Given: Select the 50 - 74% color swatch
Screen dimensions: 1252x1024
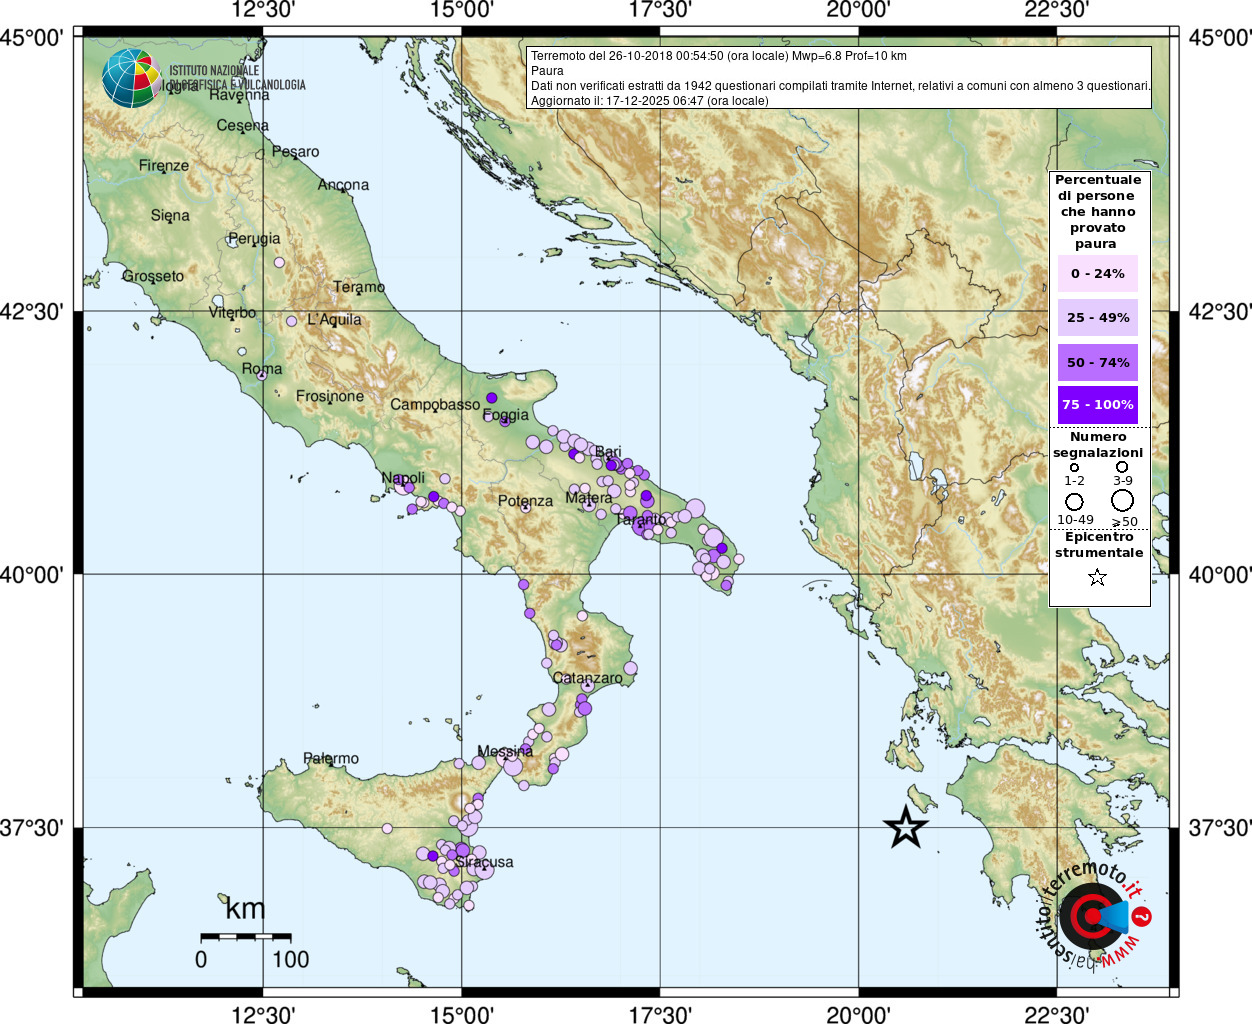Looking at the screenshot, I should pos(1098,362).
